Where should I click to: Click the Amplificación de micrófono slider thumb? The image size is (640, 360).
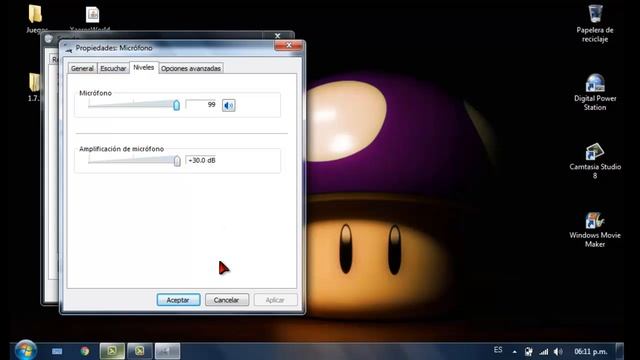(177, 161)
